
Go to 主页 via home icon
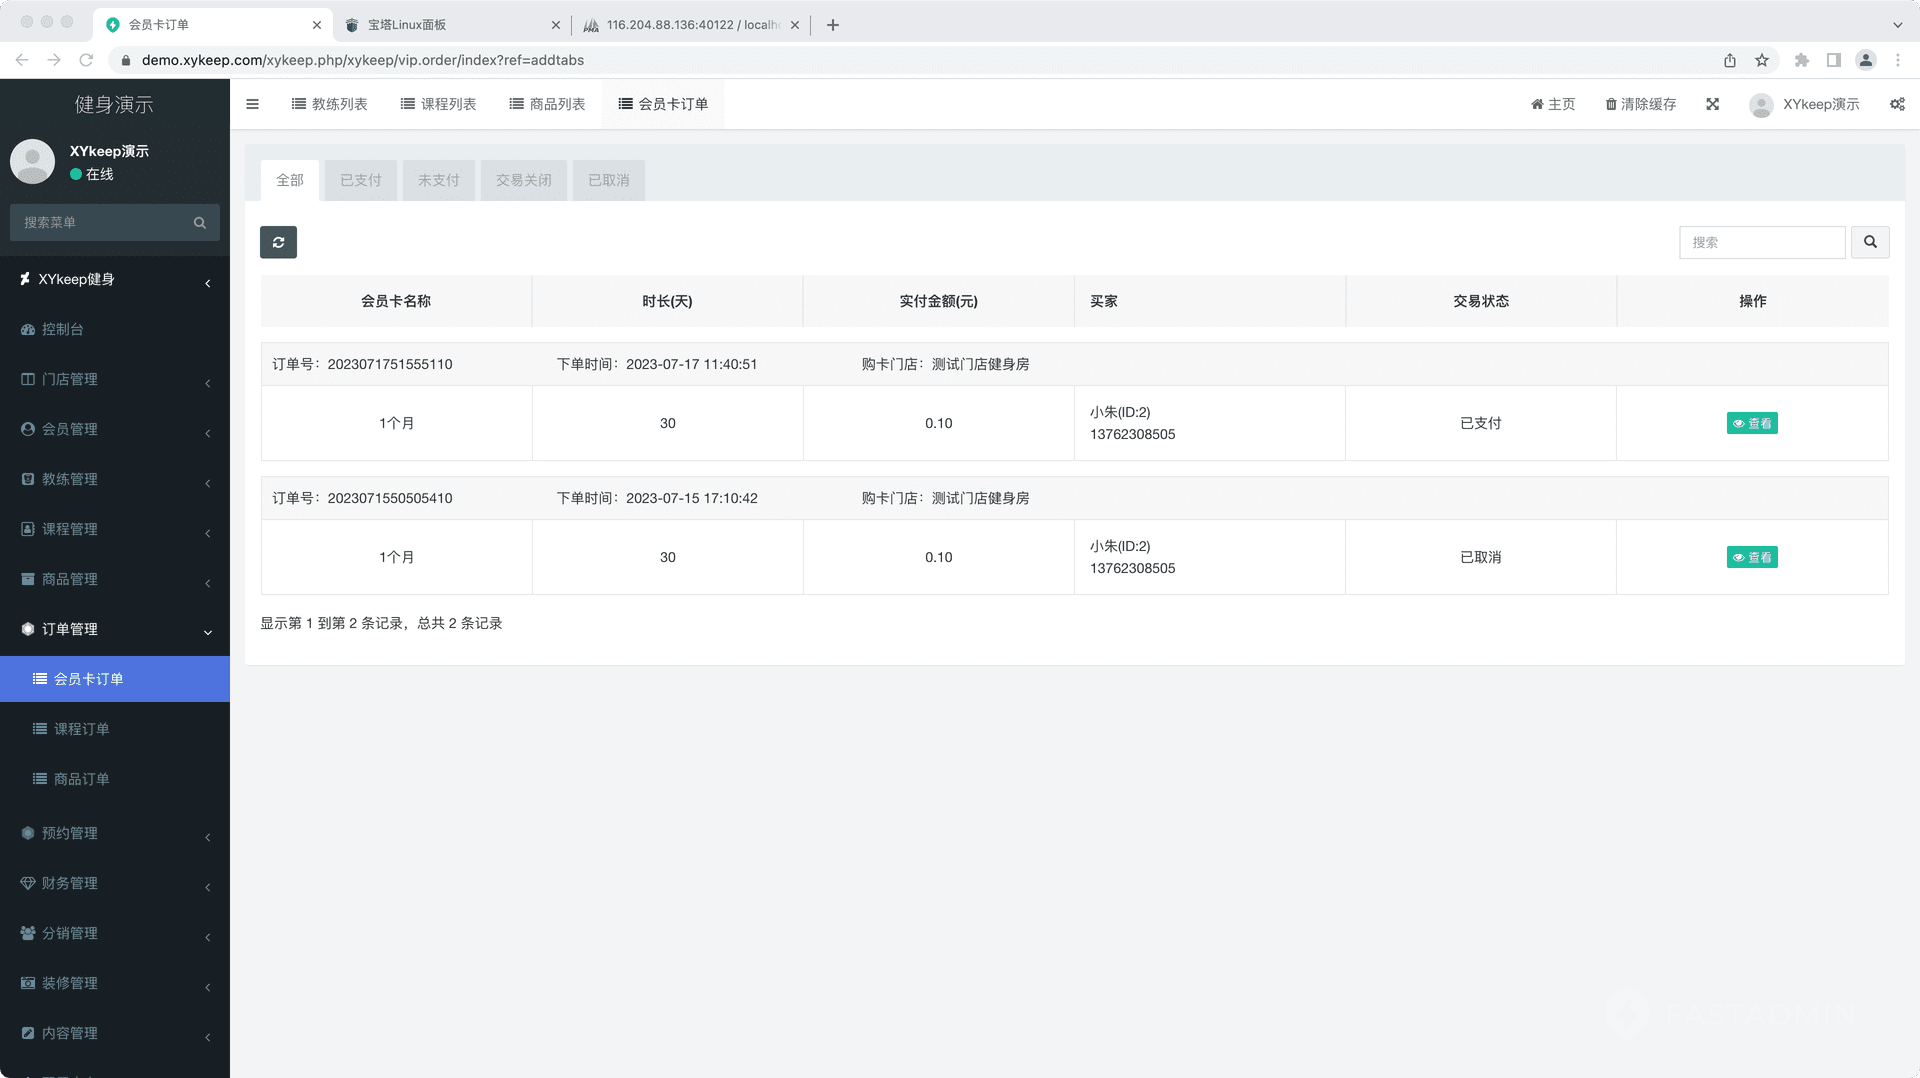(1538, 104)
